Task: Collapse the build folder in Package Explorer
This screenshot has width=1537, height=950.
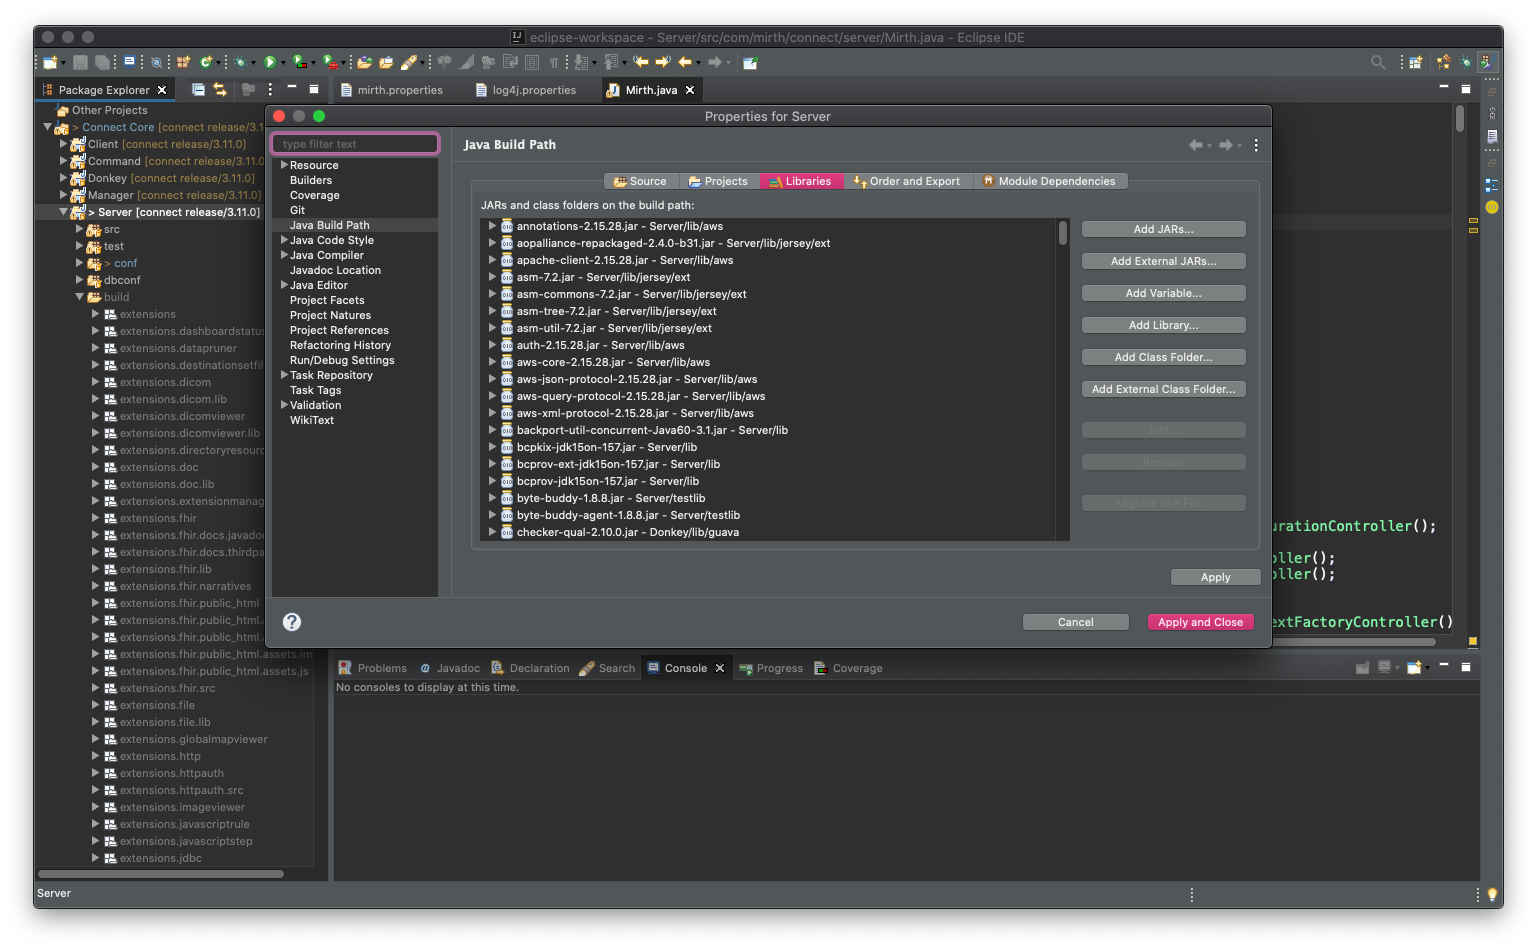Action: tap(80, 297)
